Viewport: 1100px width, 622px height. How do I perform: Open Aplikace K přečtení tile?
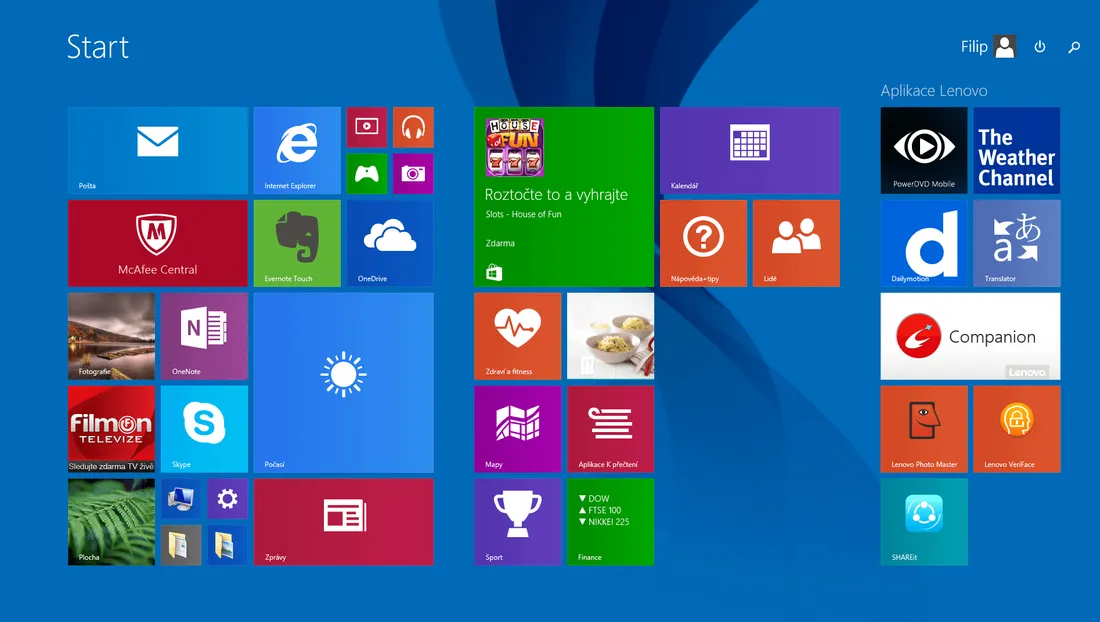[610, 429]
